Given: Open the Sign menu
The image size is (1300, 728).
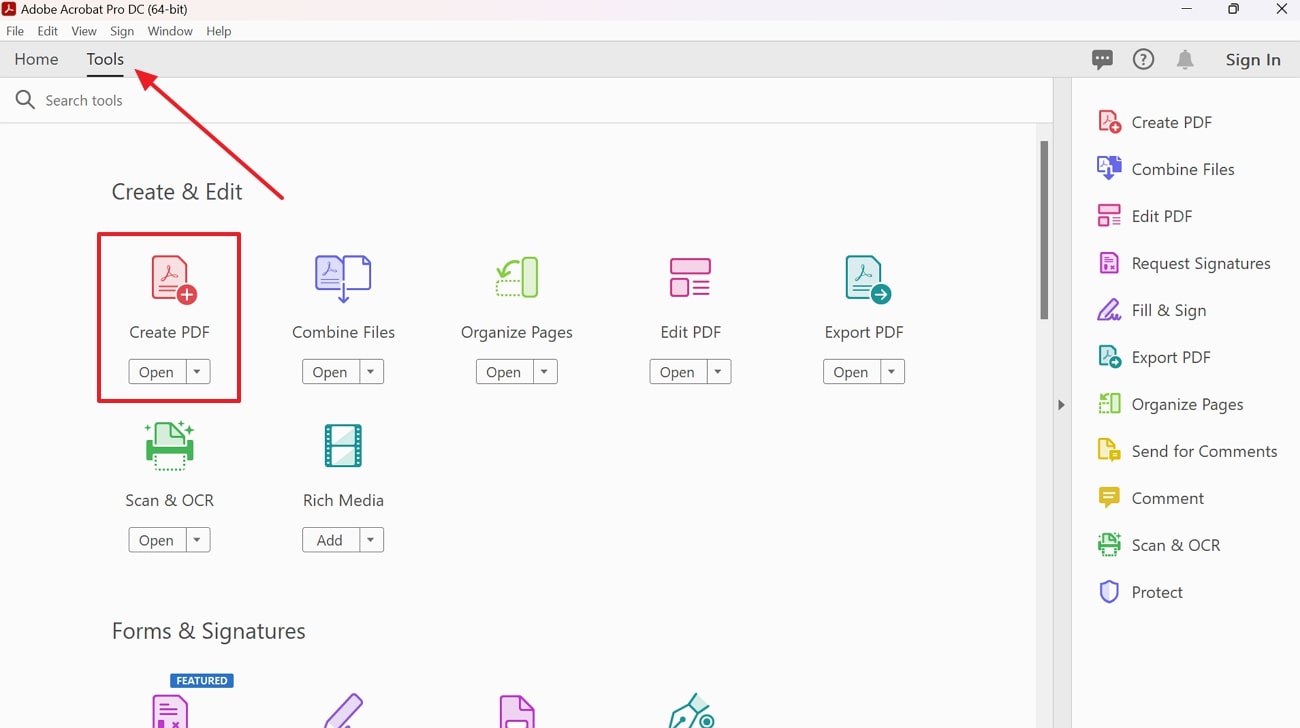Looking at the screenshot, I should click(x=122, y=31).
